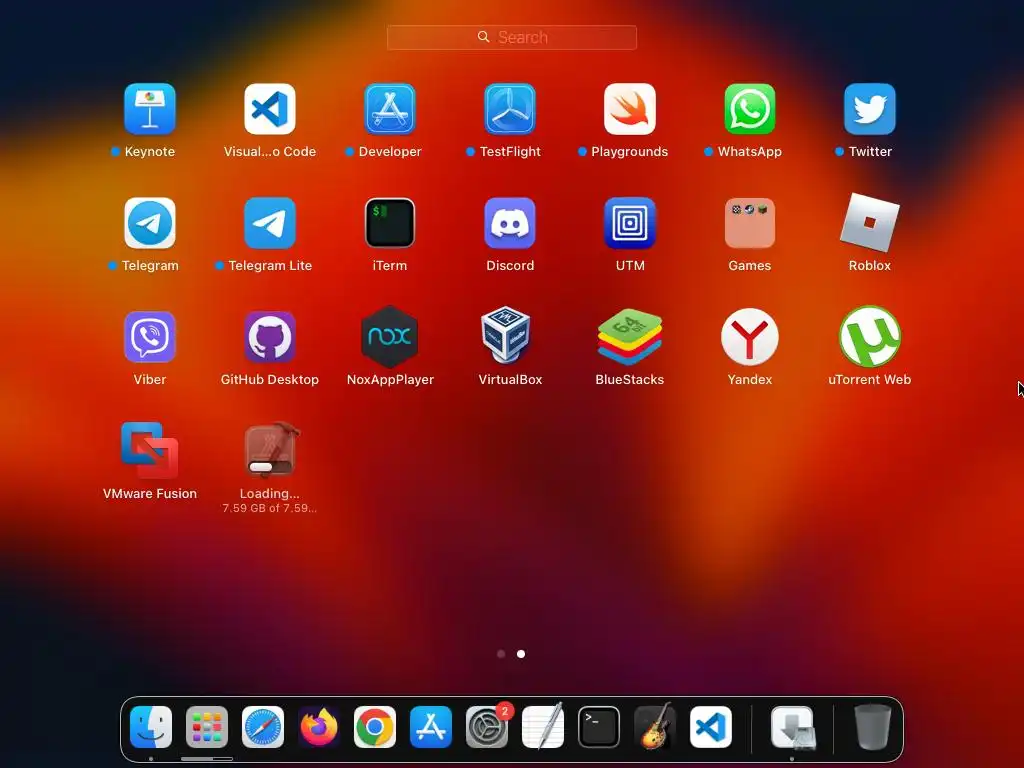The height and width of the screenshot is (768, 1024).
Task: Launch VMware Fusion
Action: click(x=150, y=451)
